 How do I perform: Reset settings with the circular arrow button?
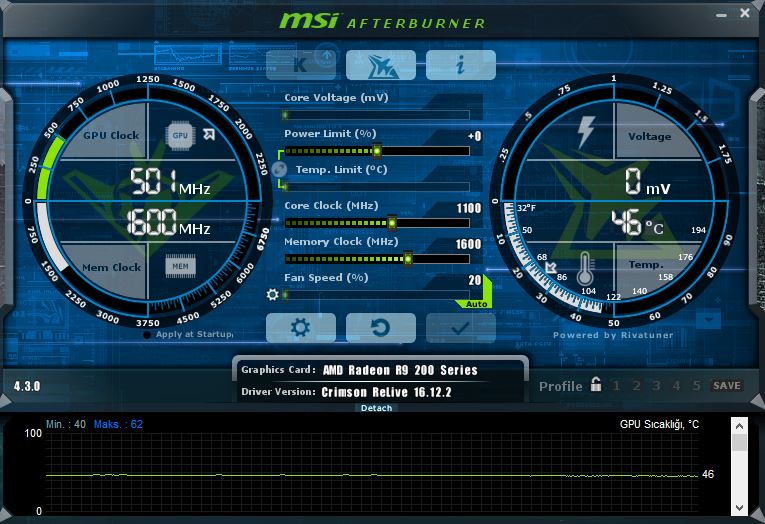tap(381, 328)
